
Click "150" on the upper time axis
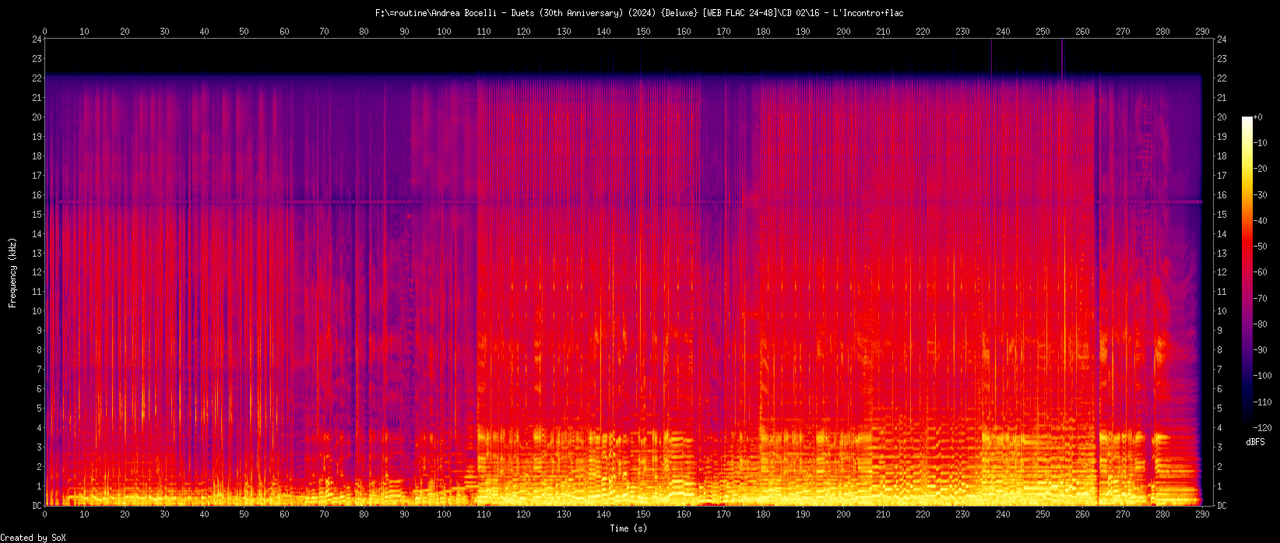tap(643, 31)
